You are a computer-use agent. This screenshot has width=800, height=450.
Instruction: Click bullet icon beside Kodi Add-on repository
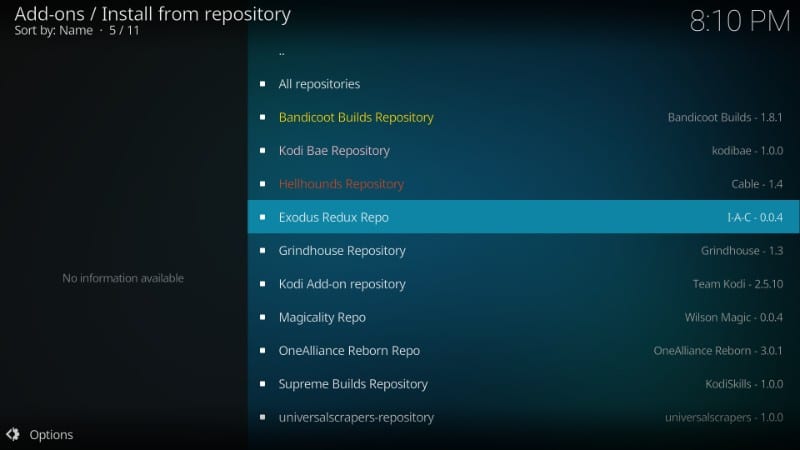(x=262, y=284)
